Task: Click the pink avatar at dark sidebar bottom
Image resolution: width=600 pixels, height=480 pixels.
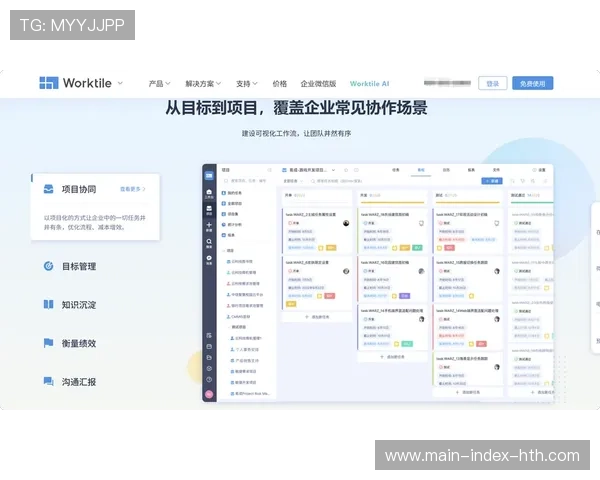Action: click(x=209, y=394)
